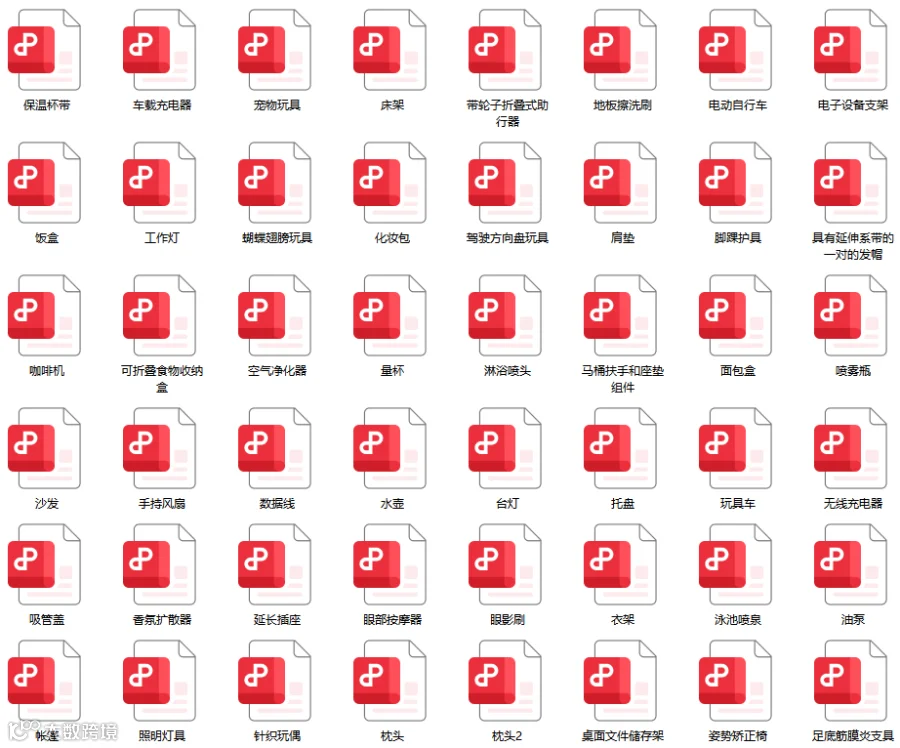Click the 蝴蝶翅膀玩具 file name text

pos(277,238)
